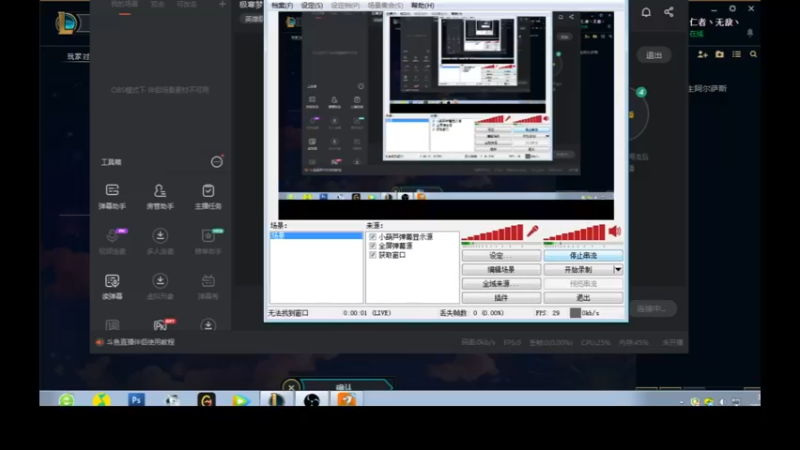Open the 工具箱 more options circle icon
Image resolution: width=800 pixels, height=450 pixels.
tap(217, 162)
